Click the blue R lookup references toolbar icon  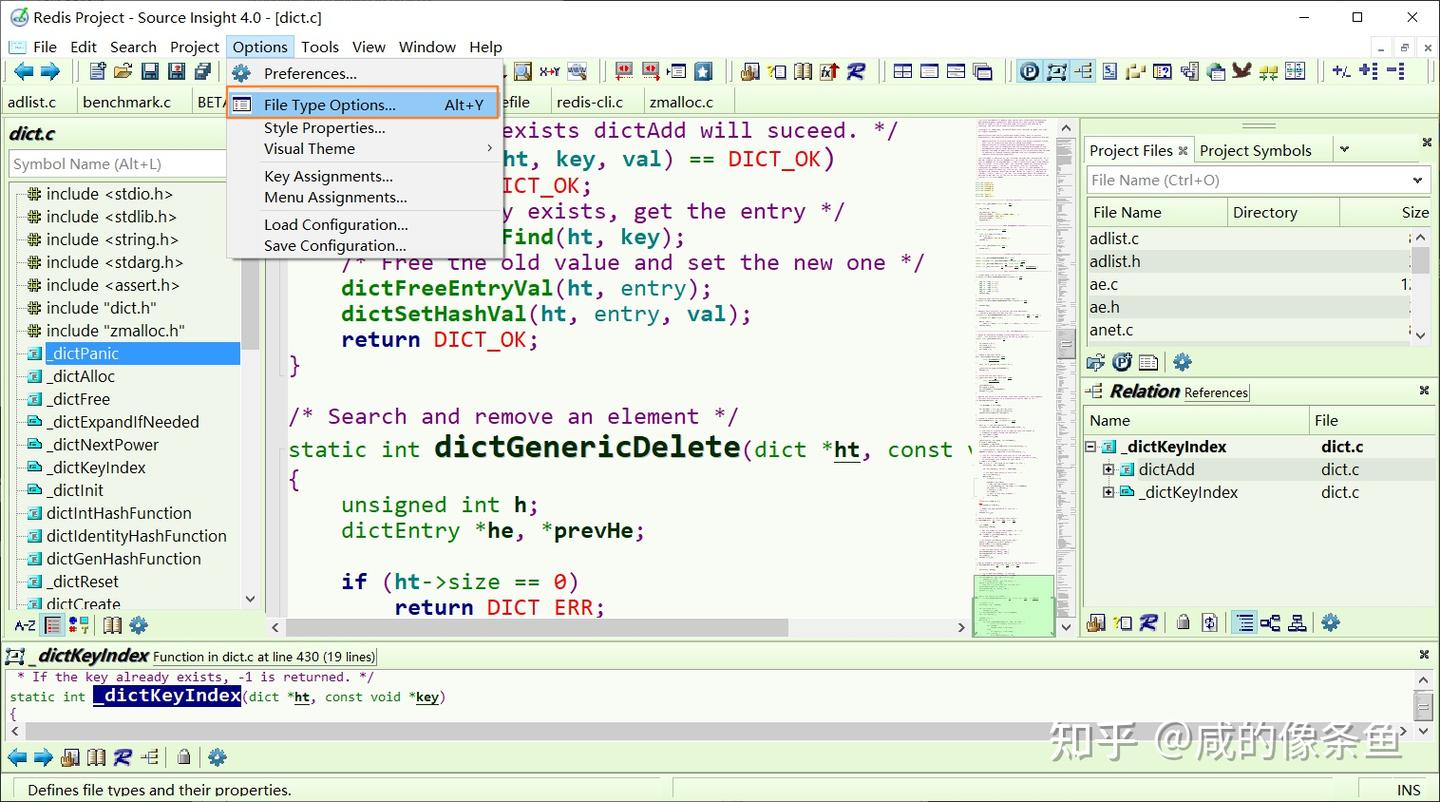coord(856,71)
